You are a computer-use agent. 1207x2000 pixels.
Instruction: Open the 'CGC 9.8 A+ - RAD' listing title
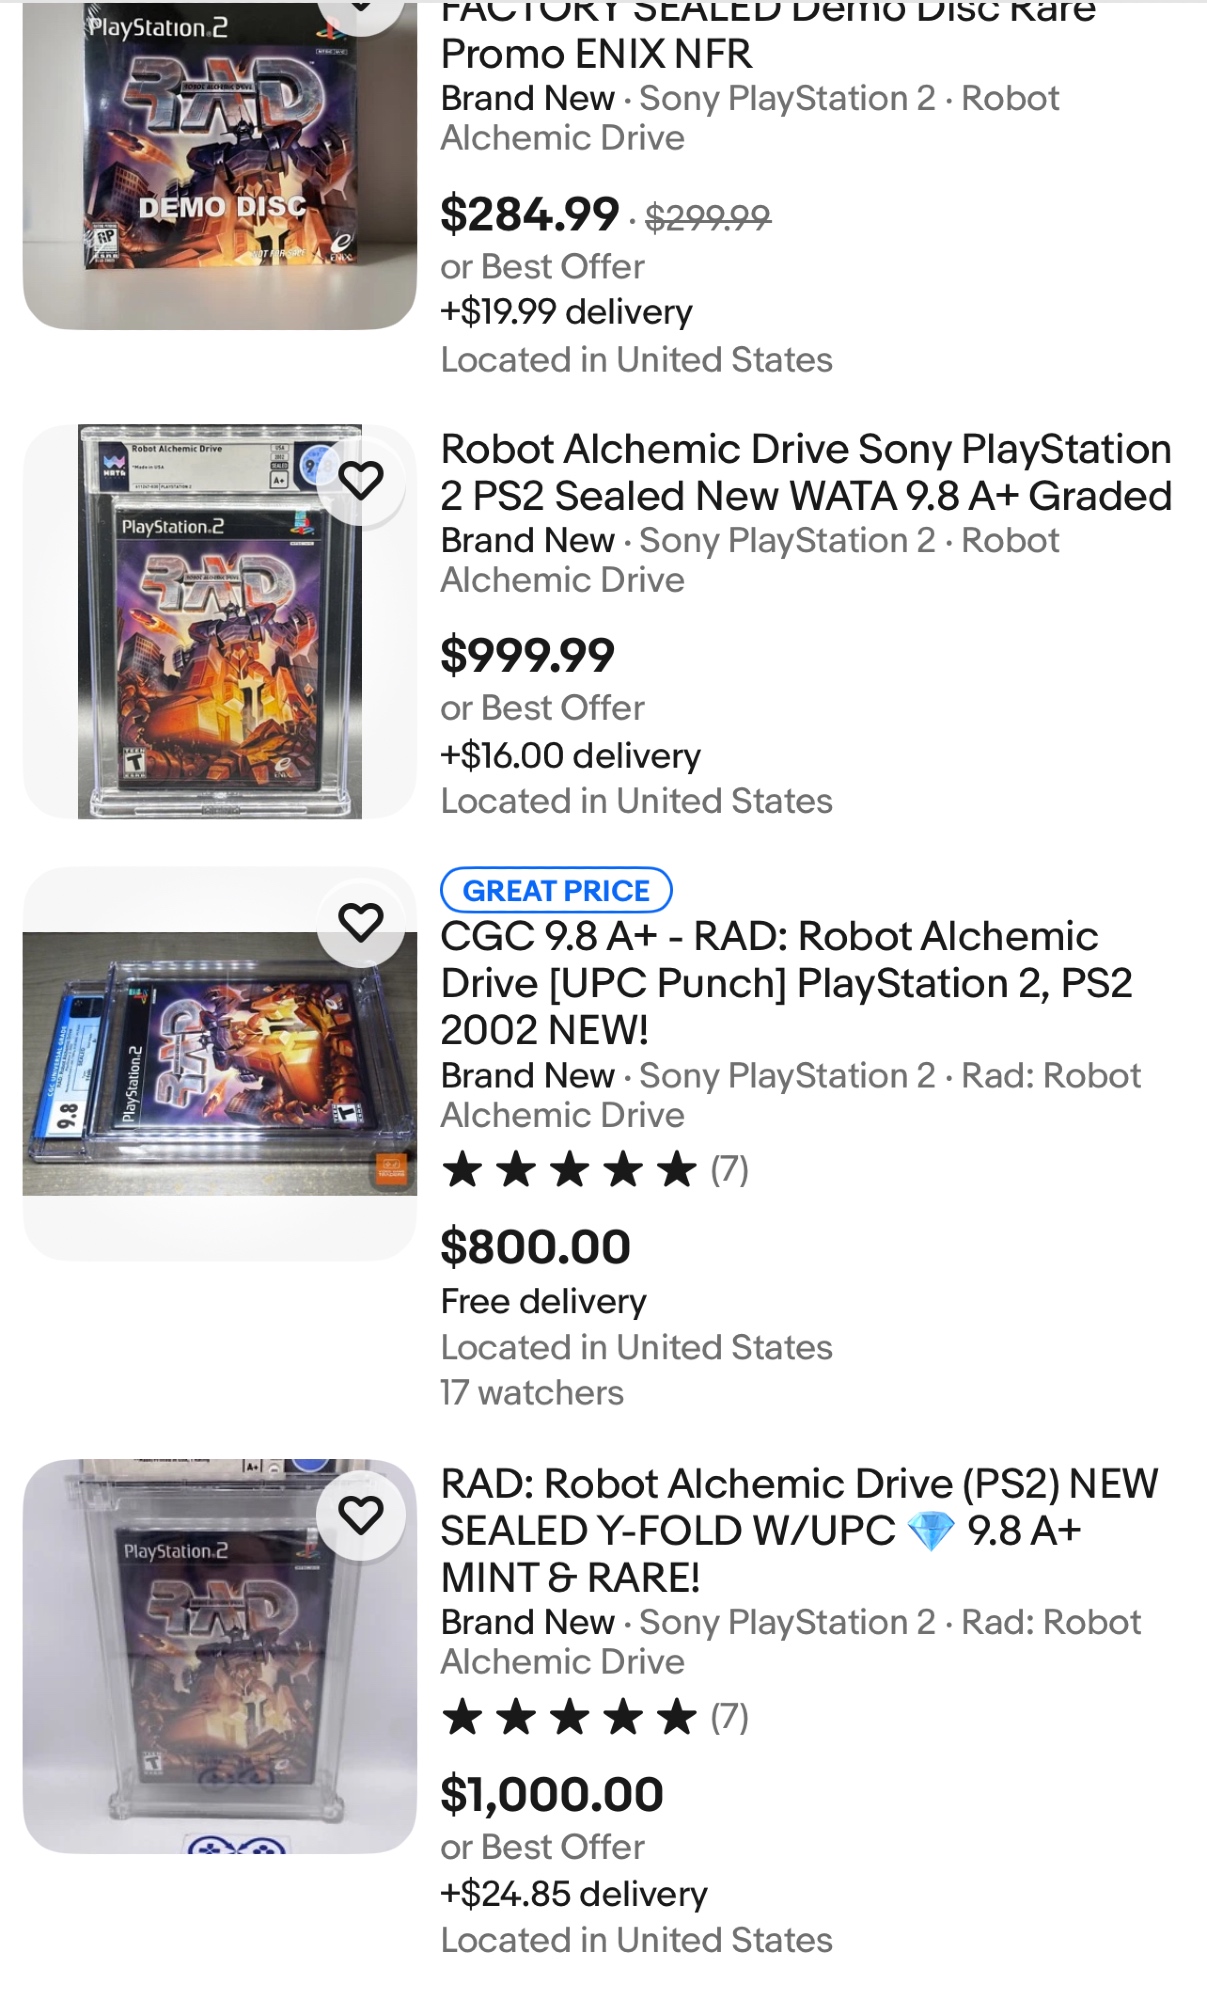pos(786,982)
